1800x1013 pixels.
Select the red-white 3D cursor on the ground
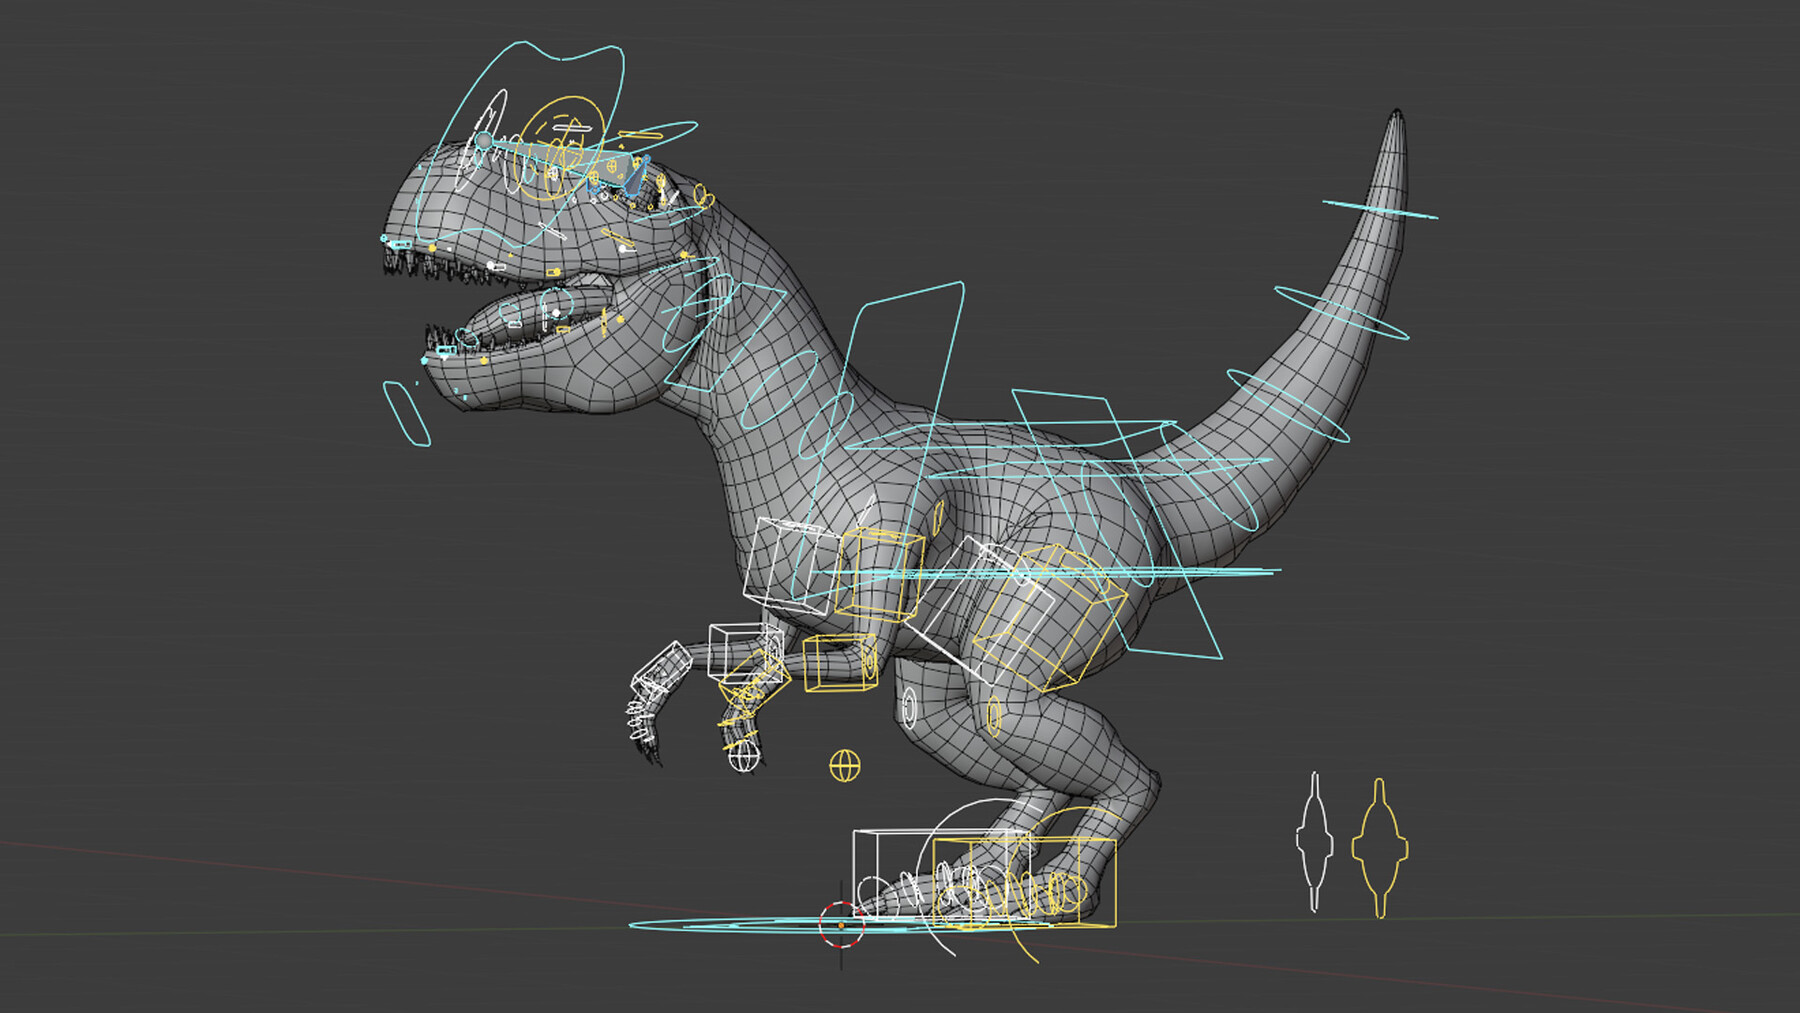coord(840,927)
